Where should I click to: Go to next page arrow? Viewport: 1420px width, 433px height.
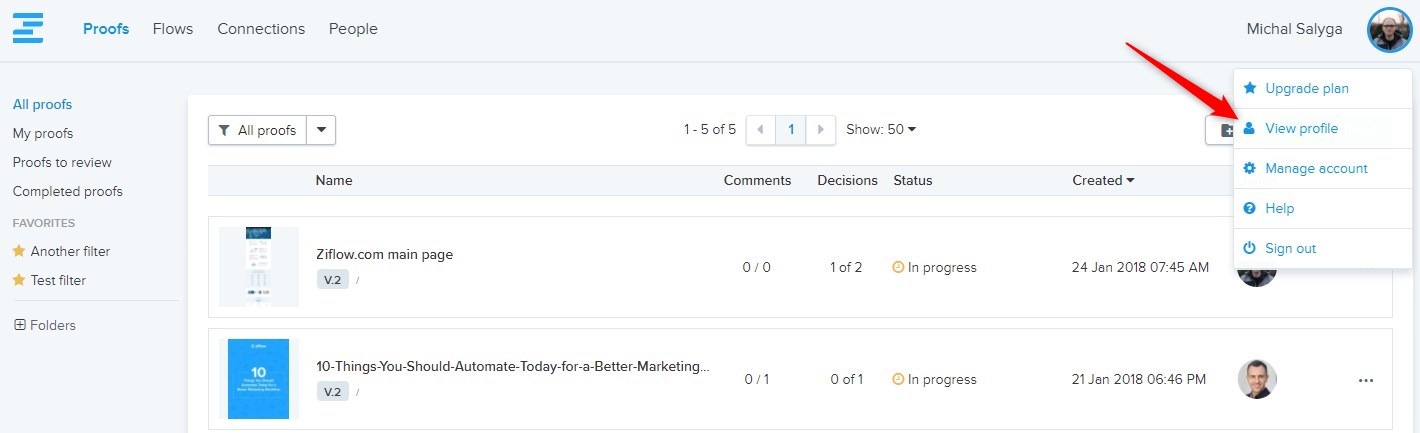point(820,130)
